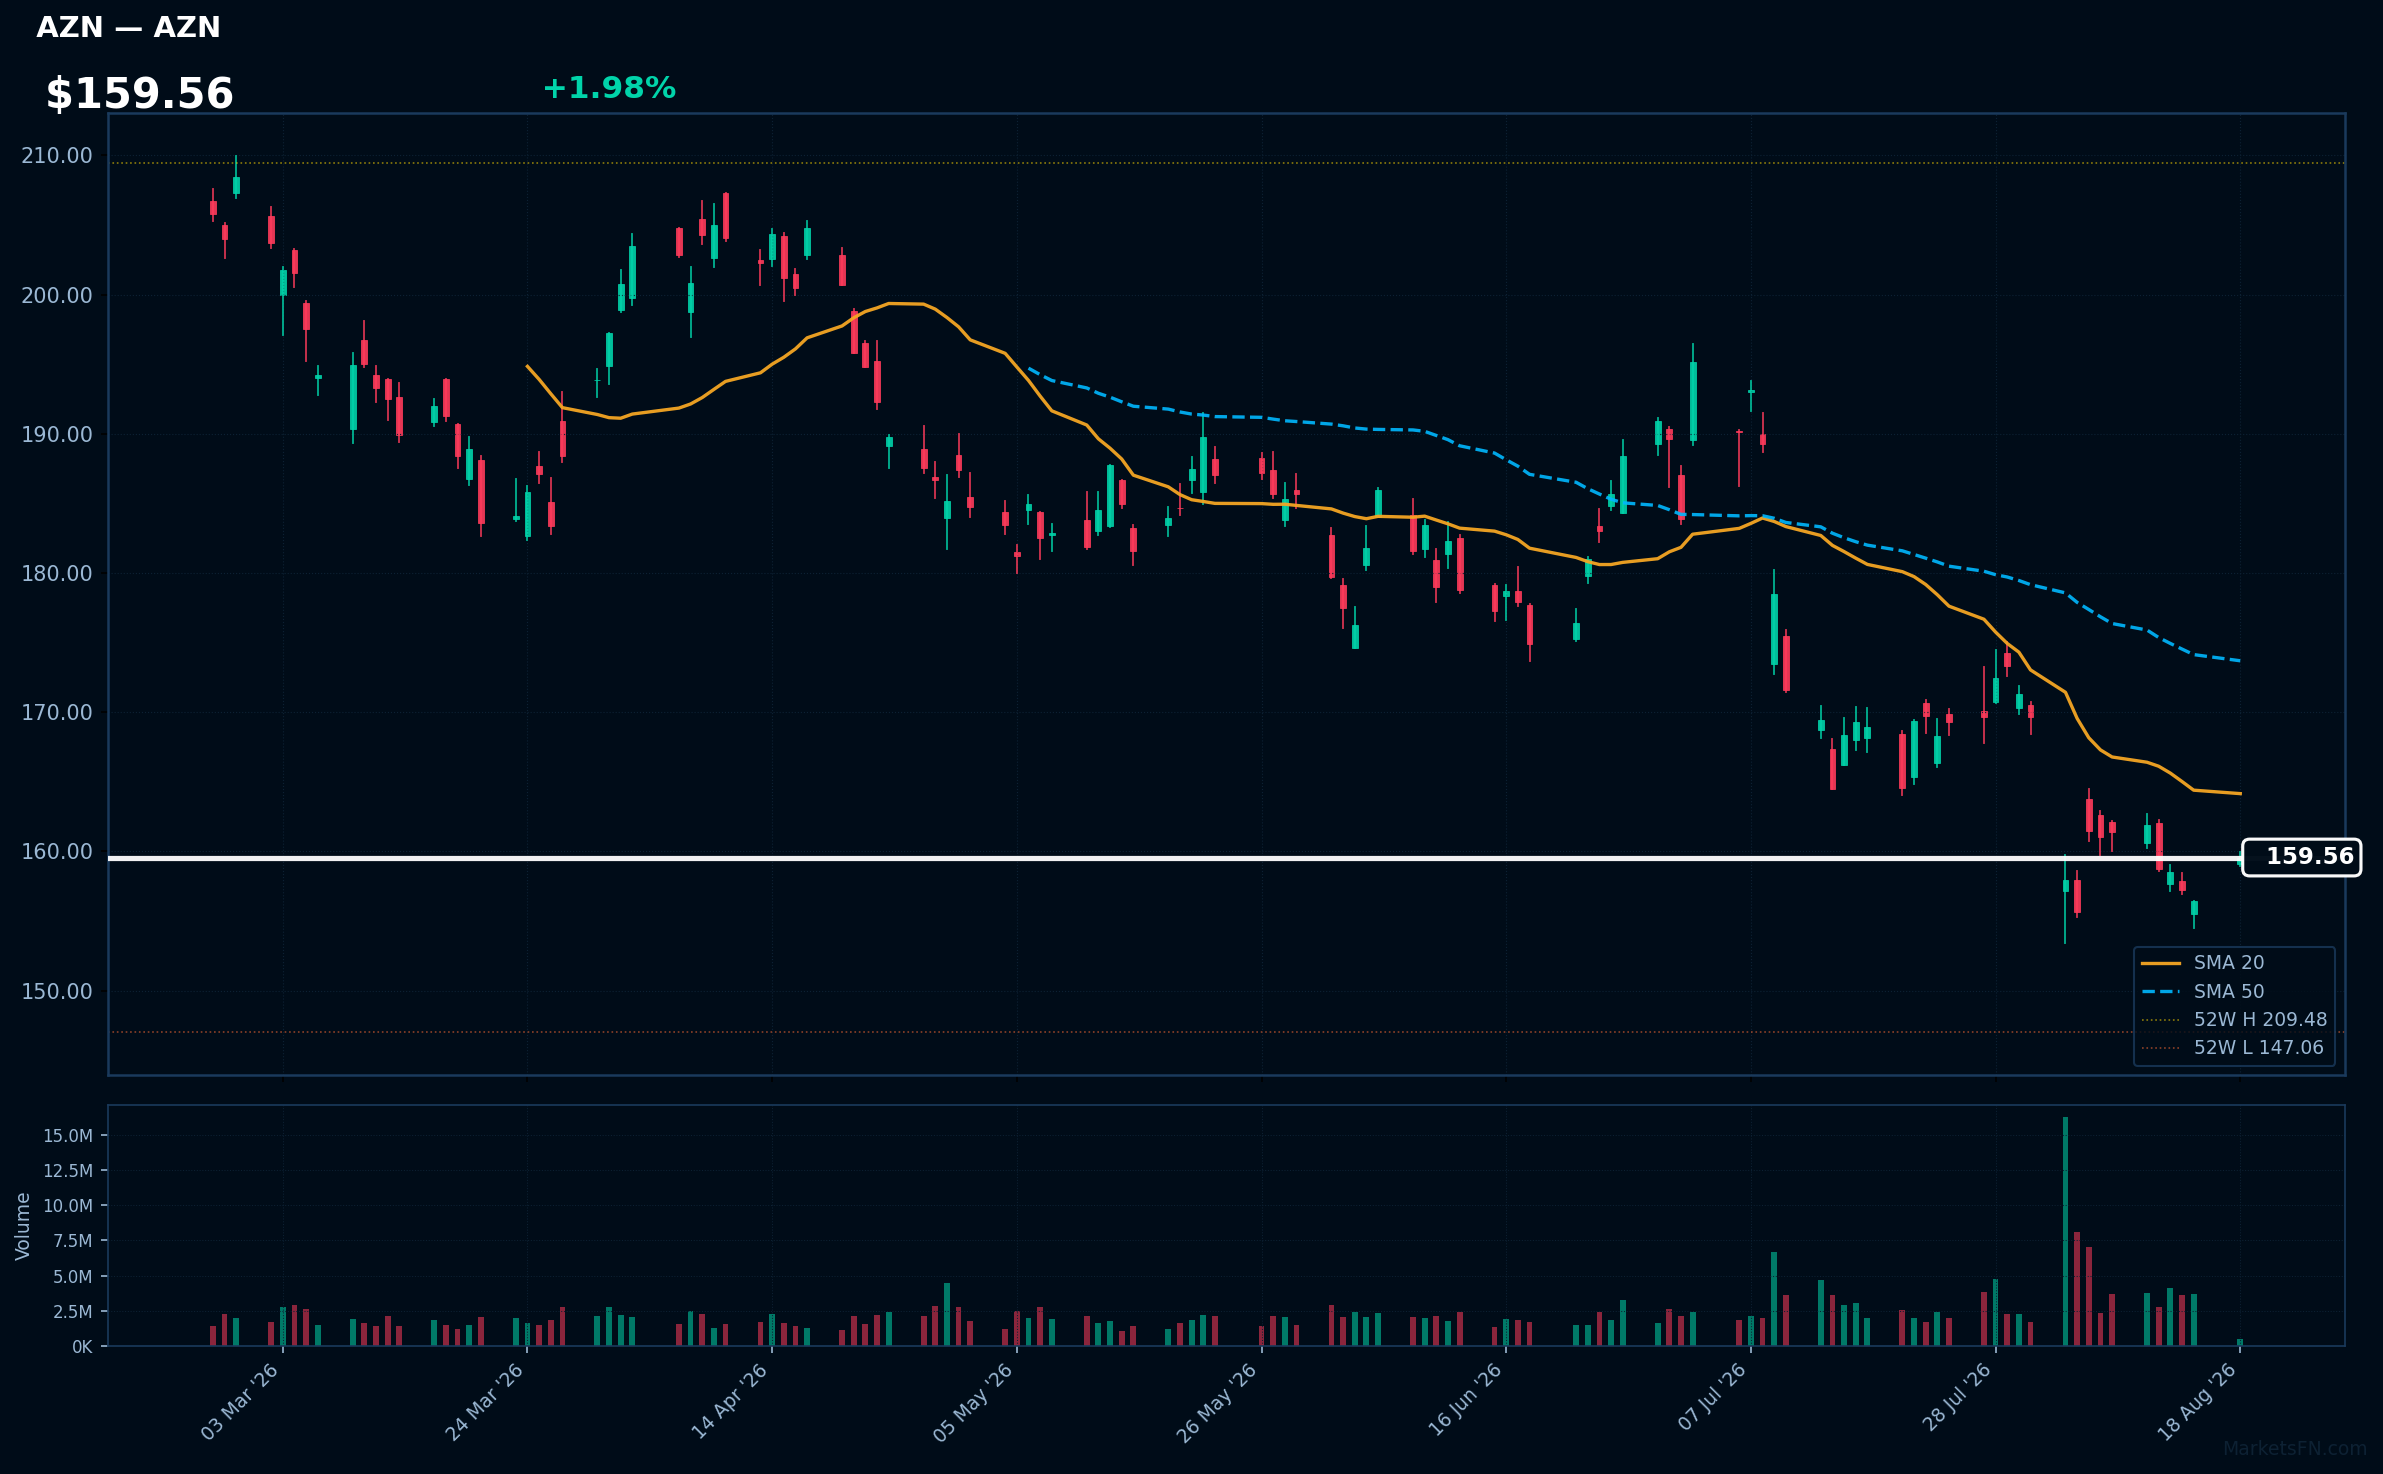Click the "150.00" price axis label
The width and height of the screenshot is (2383, 1474).
(57, 991)
